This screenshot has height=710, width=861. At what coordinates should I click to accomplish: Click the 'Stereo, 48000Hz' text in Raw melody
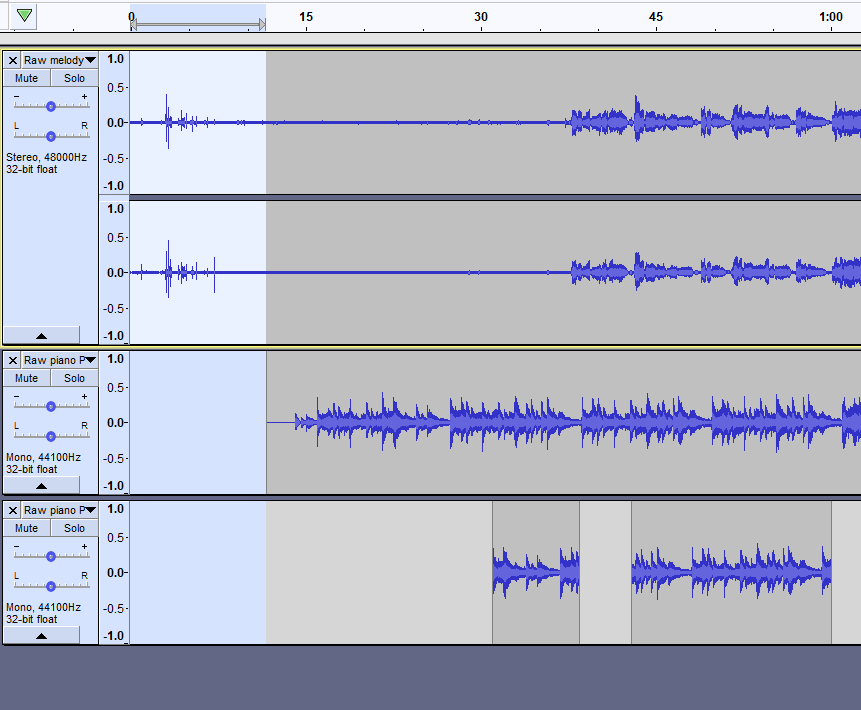[x=46, y=157]
